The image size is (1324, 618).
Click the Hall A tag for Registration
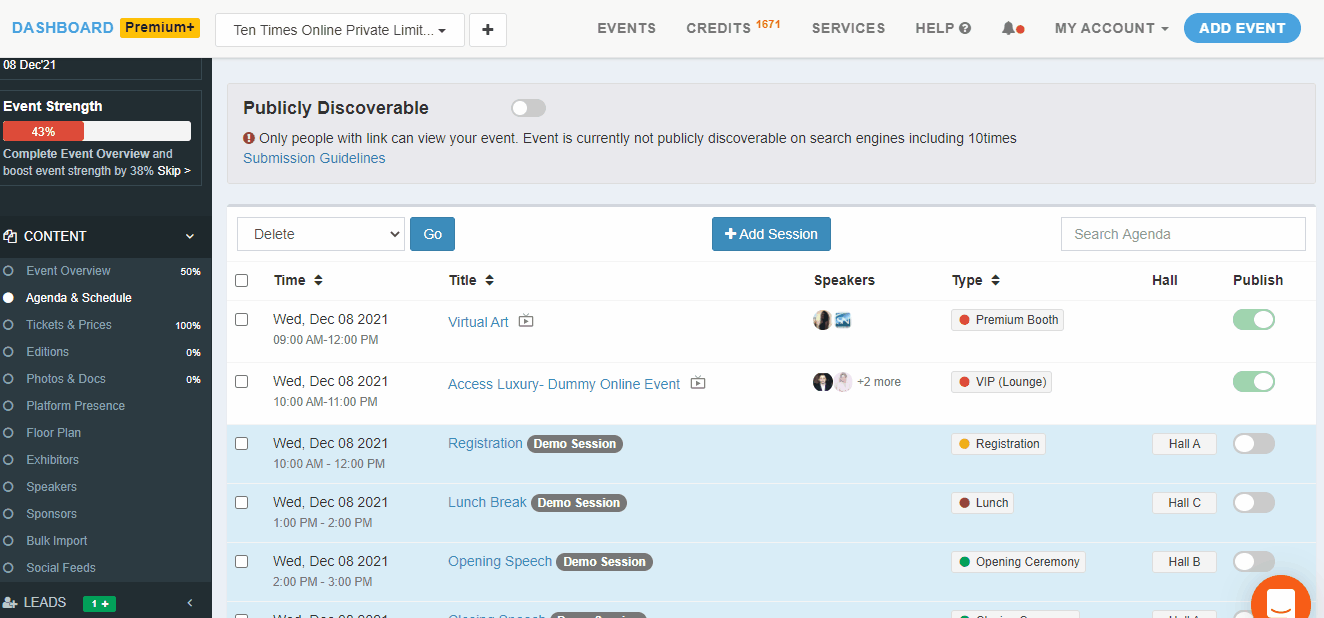1184,444
